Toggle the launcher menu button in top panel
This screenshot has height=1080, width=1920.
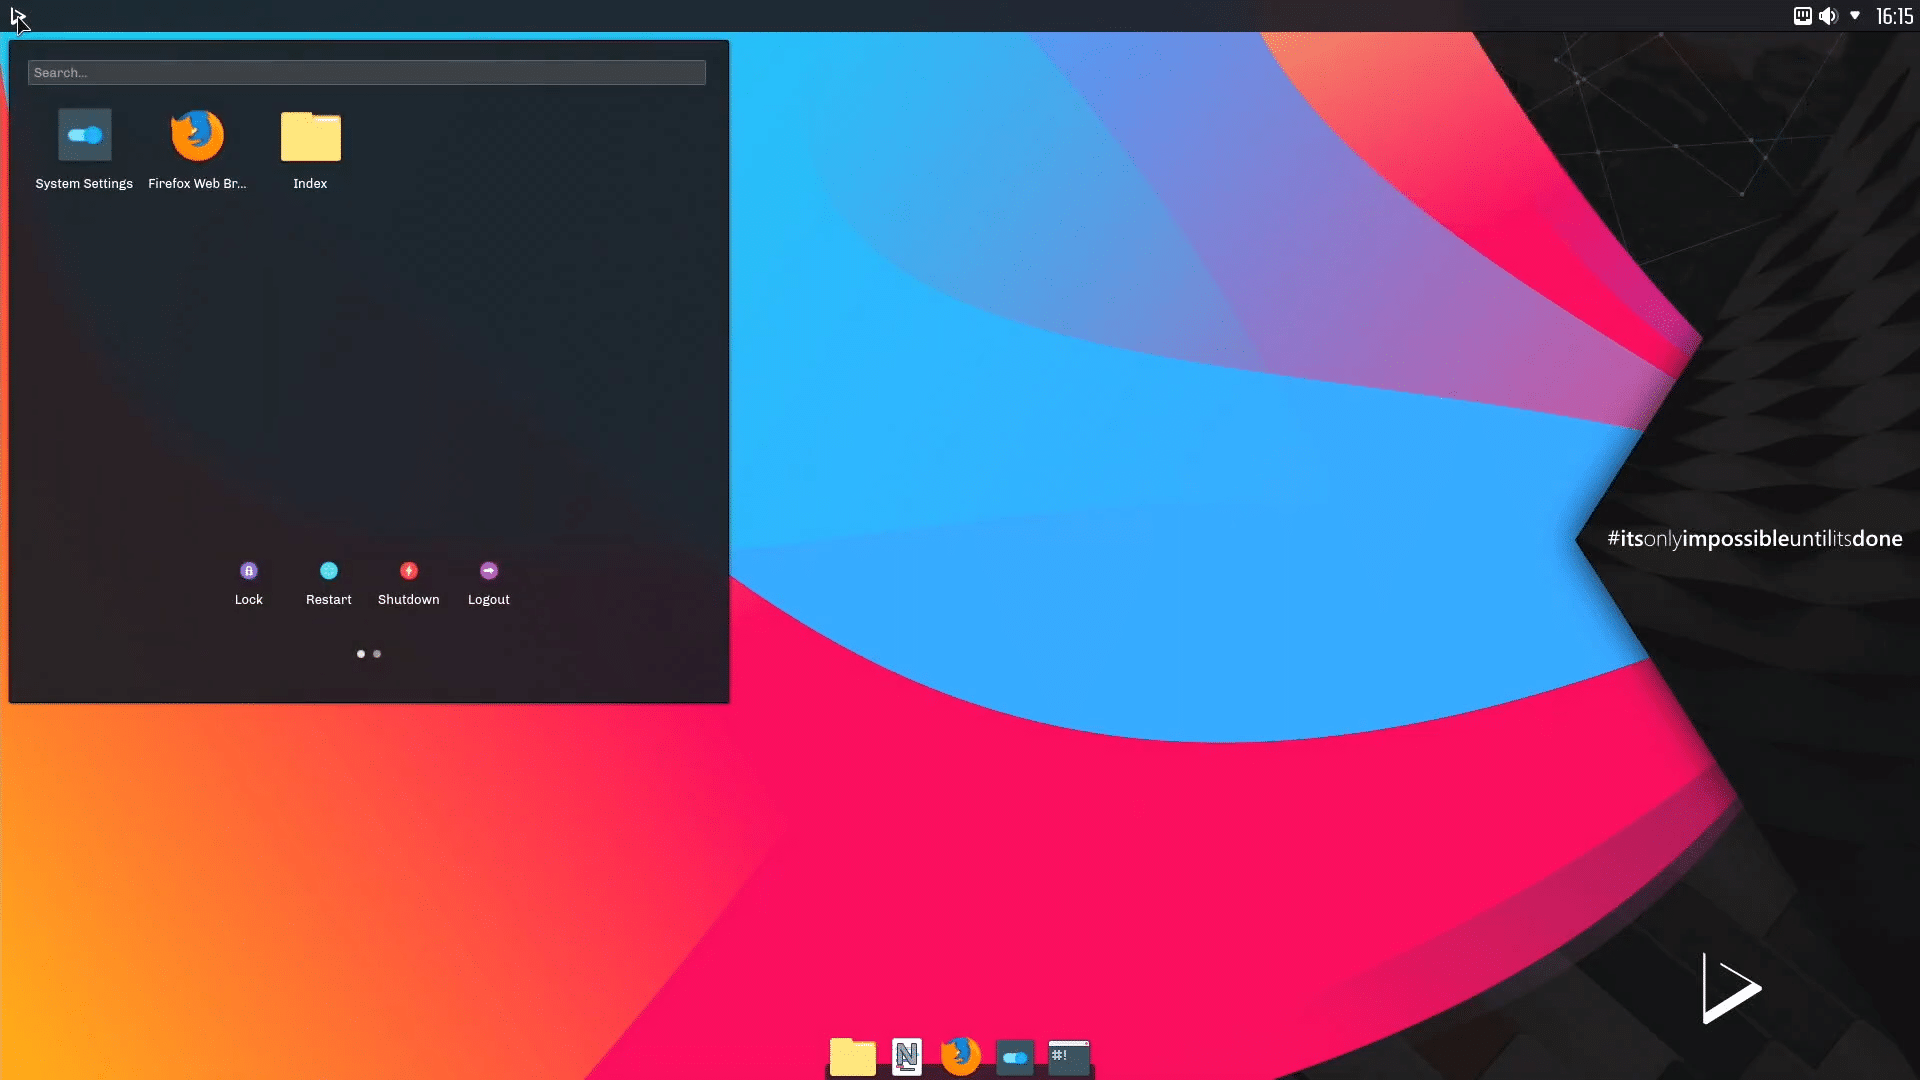(18, 16)
